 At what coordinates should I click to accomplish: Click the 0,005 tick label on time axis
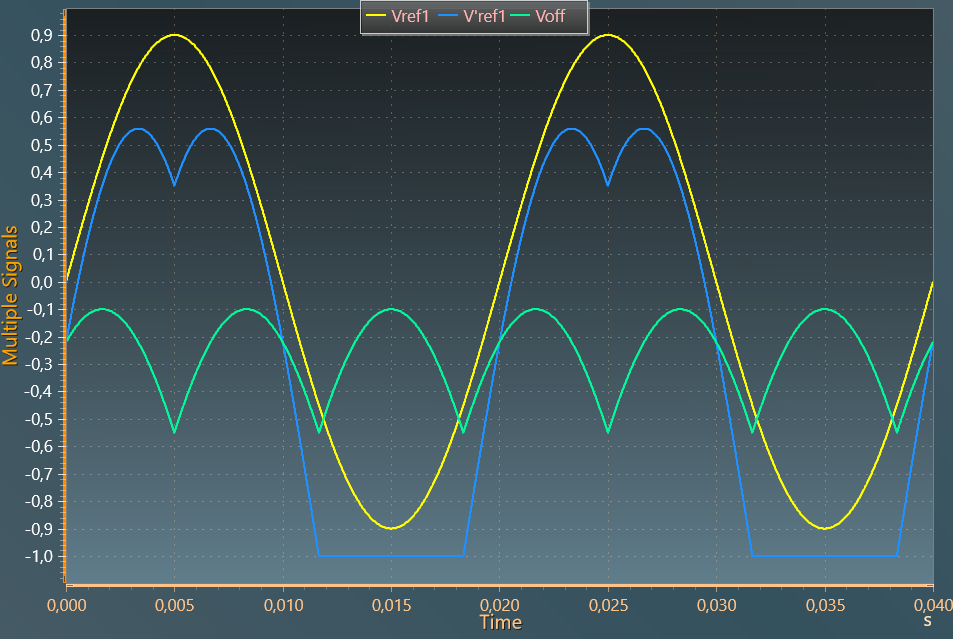coord(174,605)
